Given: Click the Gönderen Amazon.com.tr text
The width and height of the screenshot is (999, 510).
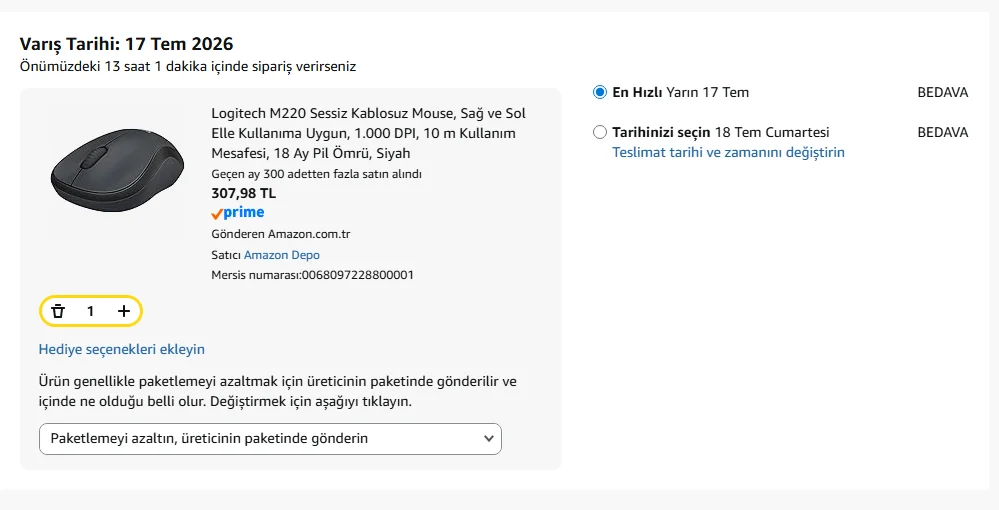Looking at the screenshot, I should coord(281,234).
